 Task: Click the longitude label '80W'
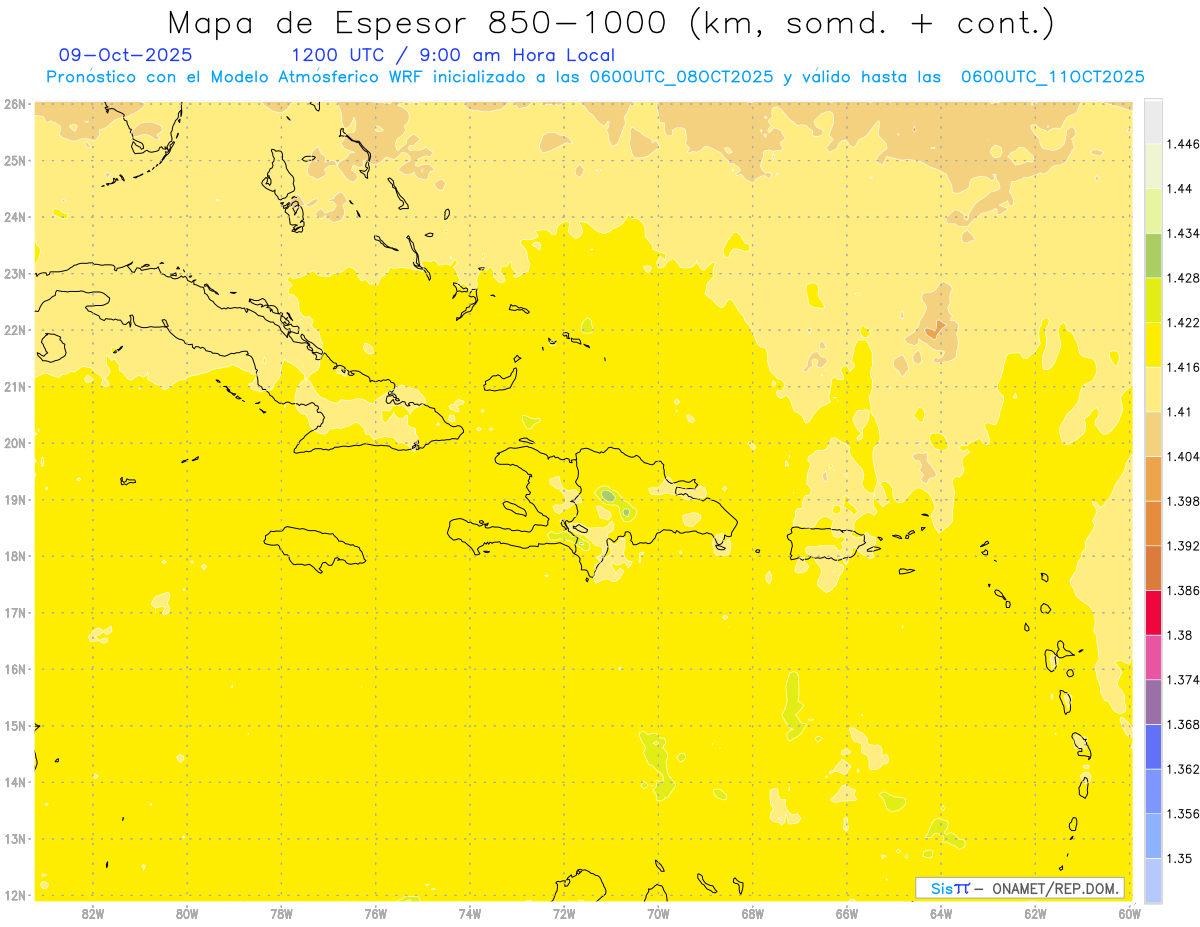pos(187,913)
